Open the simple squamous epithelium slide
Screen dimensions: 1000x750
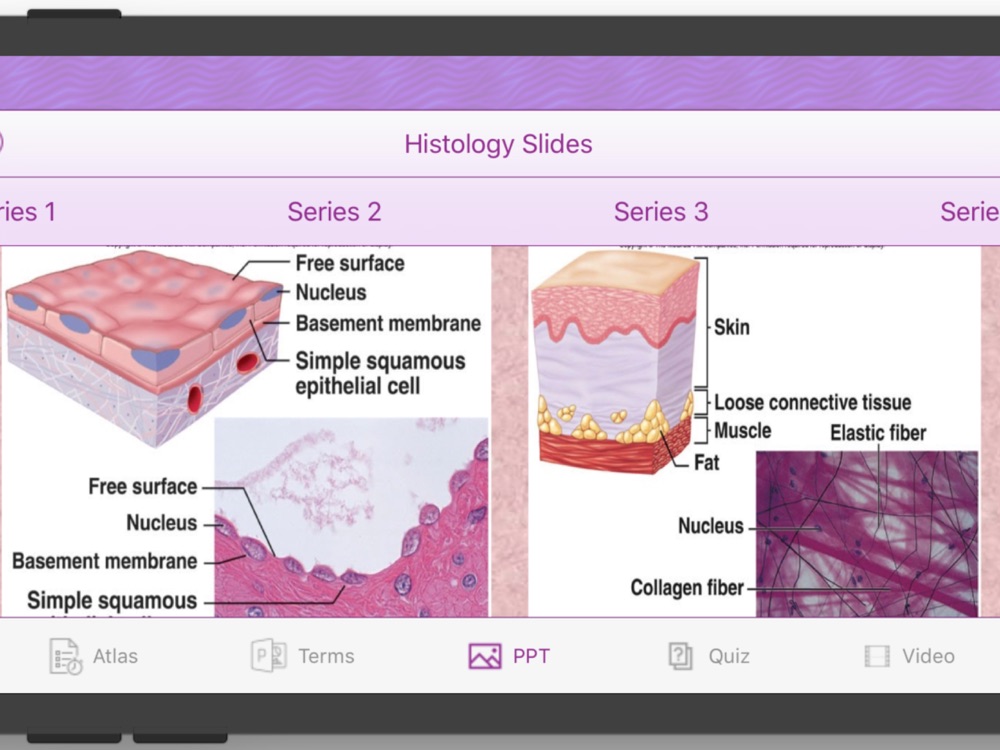click(x=246, y=432)
